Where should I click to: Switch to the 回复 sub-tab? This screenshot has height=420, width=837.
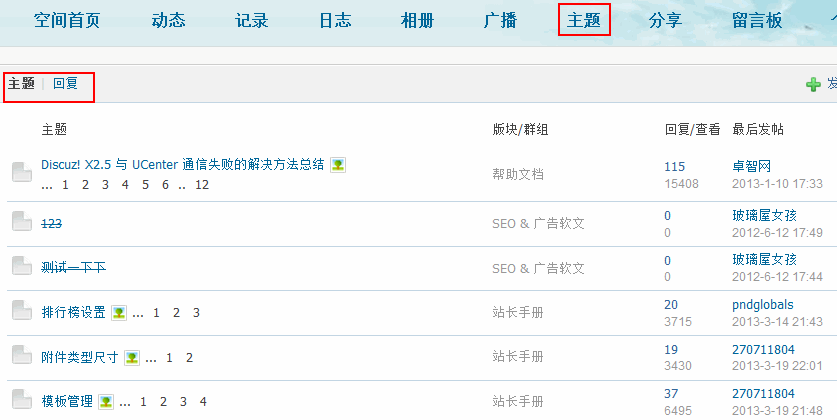point(66,84)
